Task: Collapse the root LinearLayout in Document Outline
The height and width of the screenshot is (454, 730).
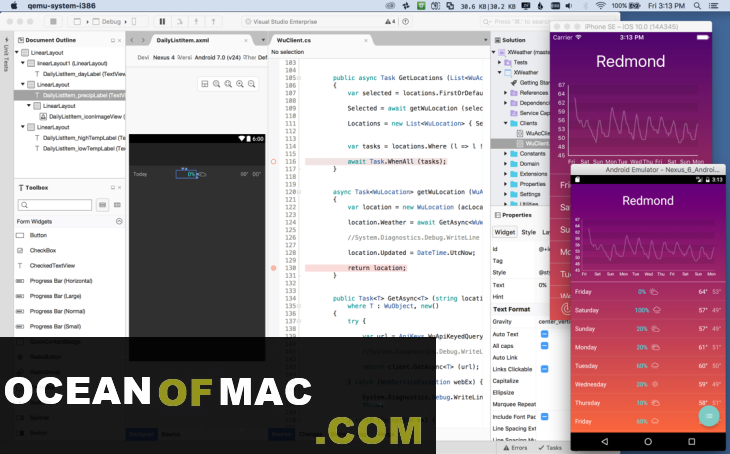Action: 17,53
